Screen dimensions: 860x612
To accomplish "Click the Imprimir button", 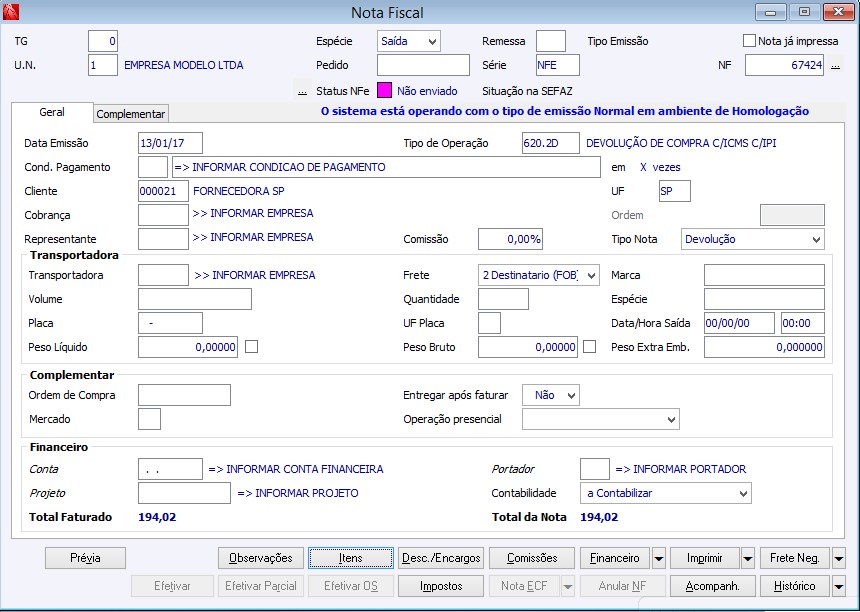I will [705, 558].
